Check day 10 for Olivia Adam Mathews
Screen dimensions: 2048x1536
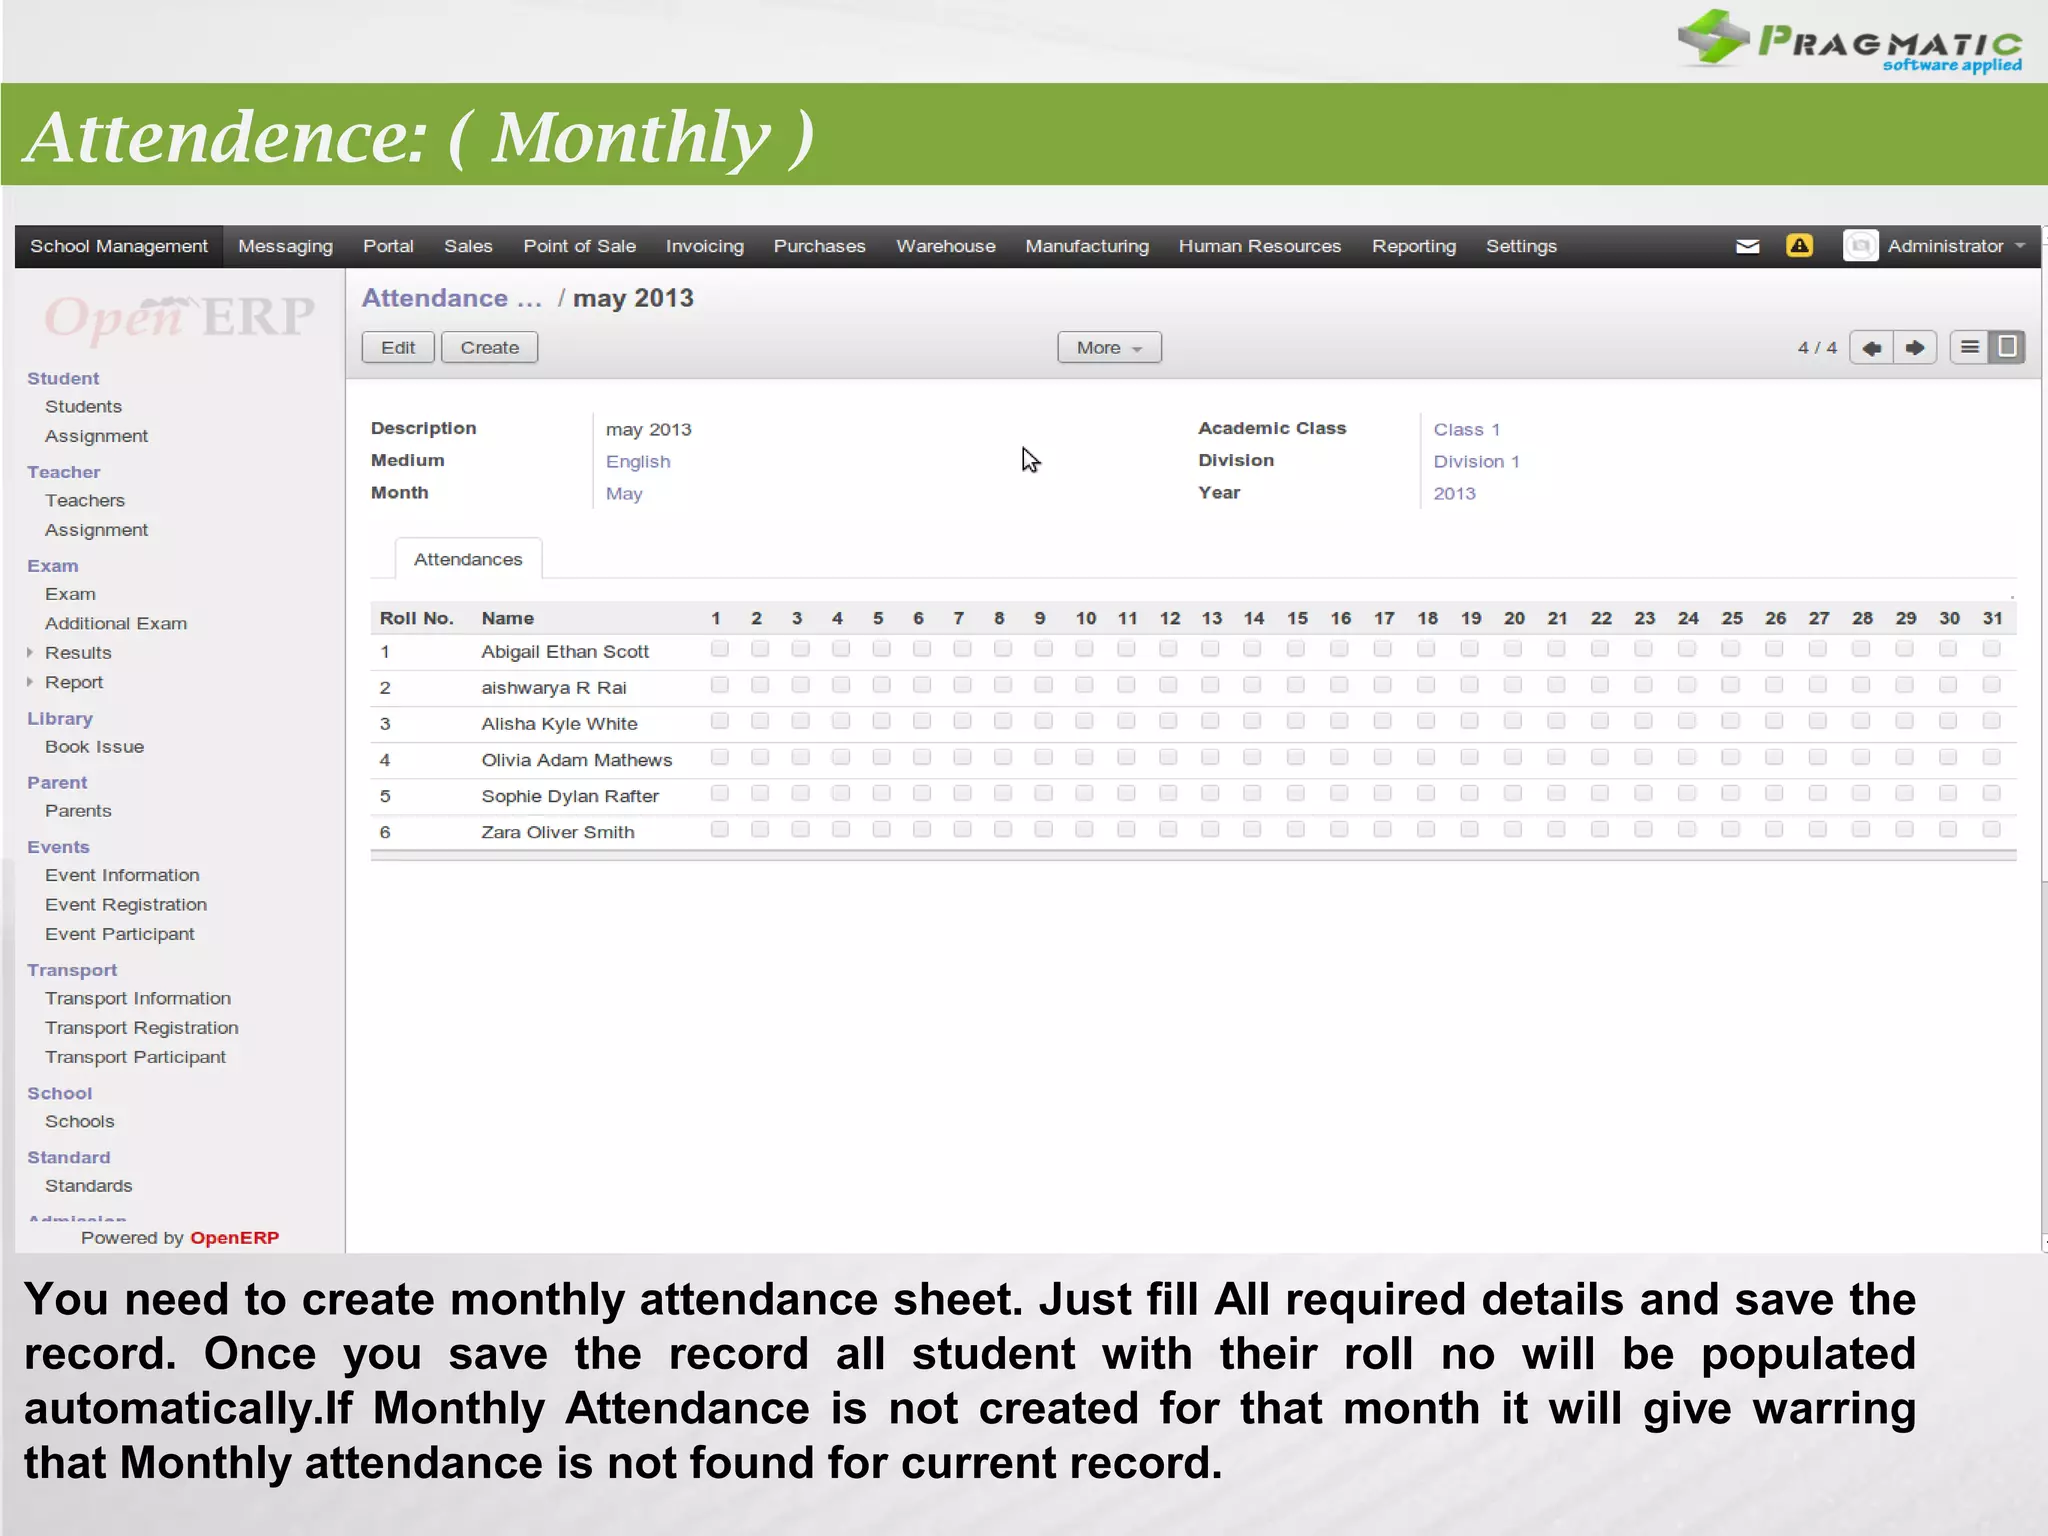click(1084, 757)
